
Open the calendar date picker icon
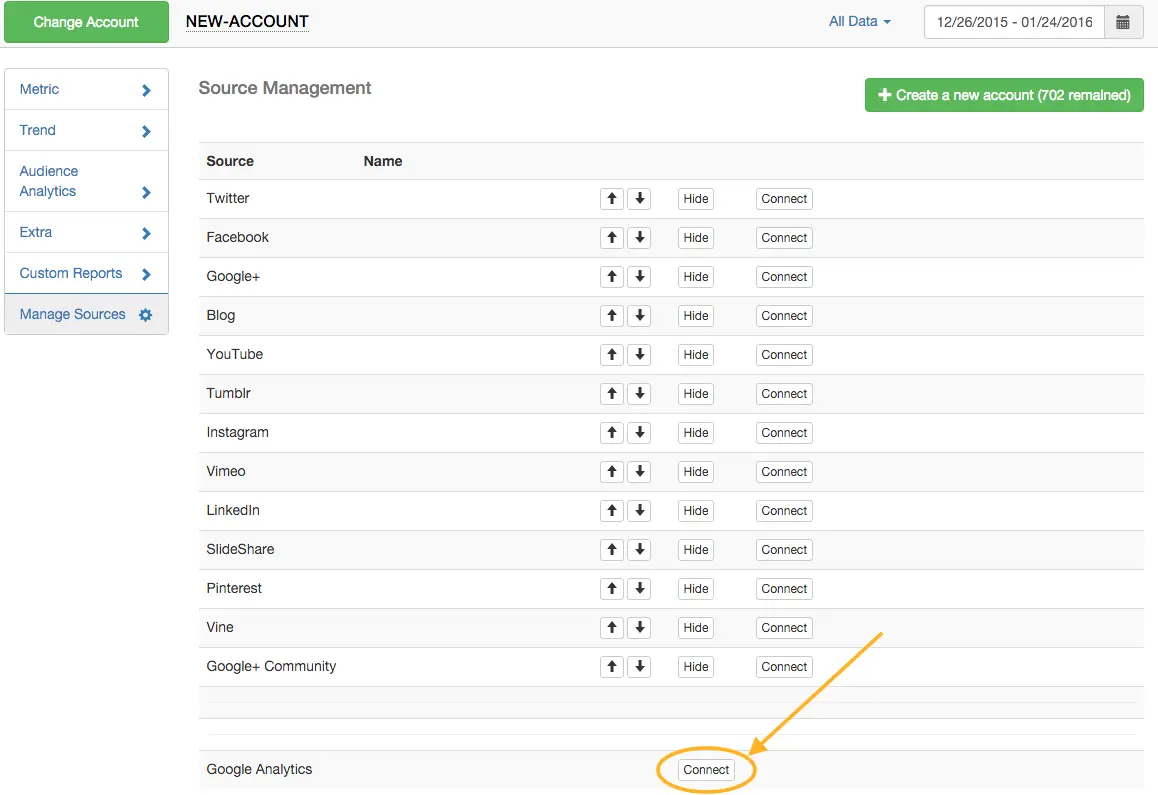1123,22
